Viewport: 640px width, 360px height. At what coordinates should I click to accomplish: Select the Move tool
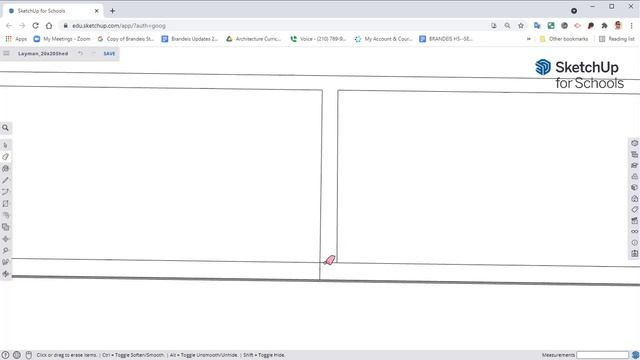(5, 239)
